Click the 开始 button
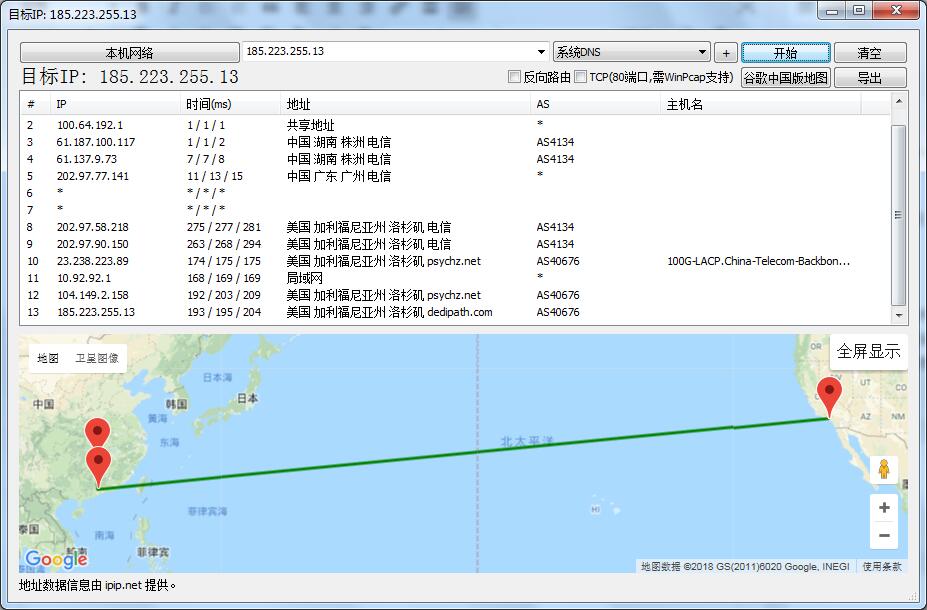This screenshot has height=610, width=927. (785, 53)
